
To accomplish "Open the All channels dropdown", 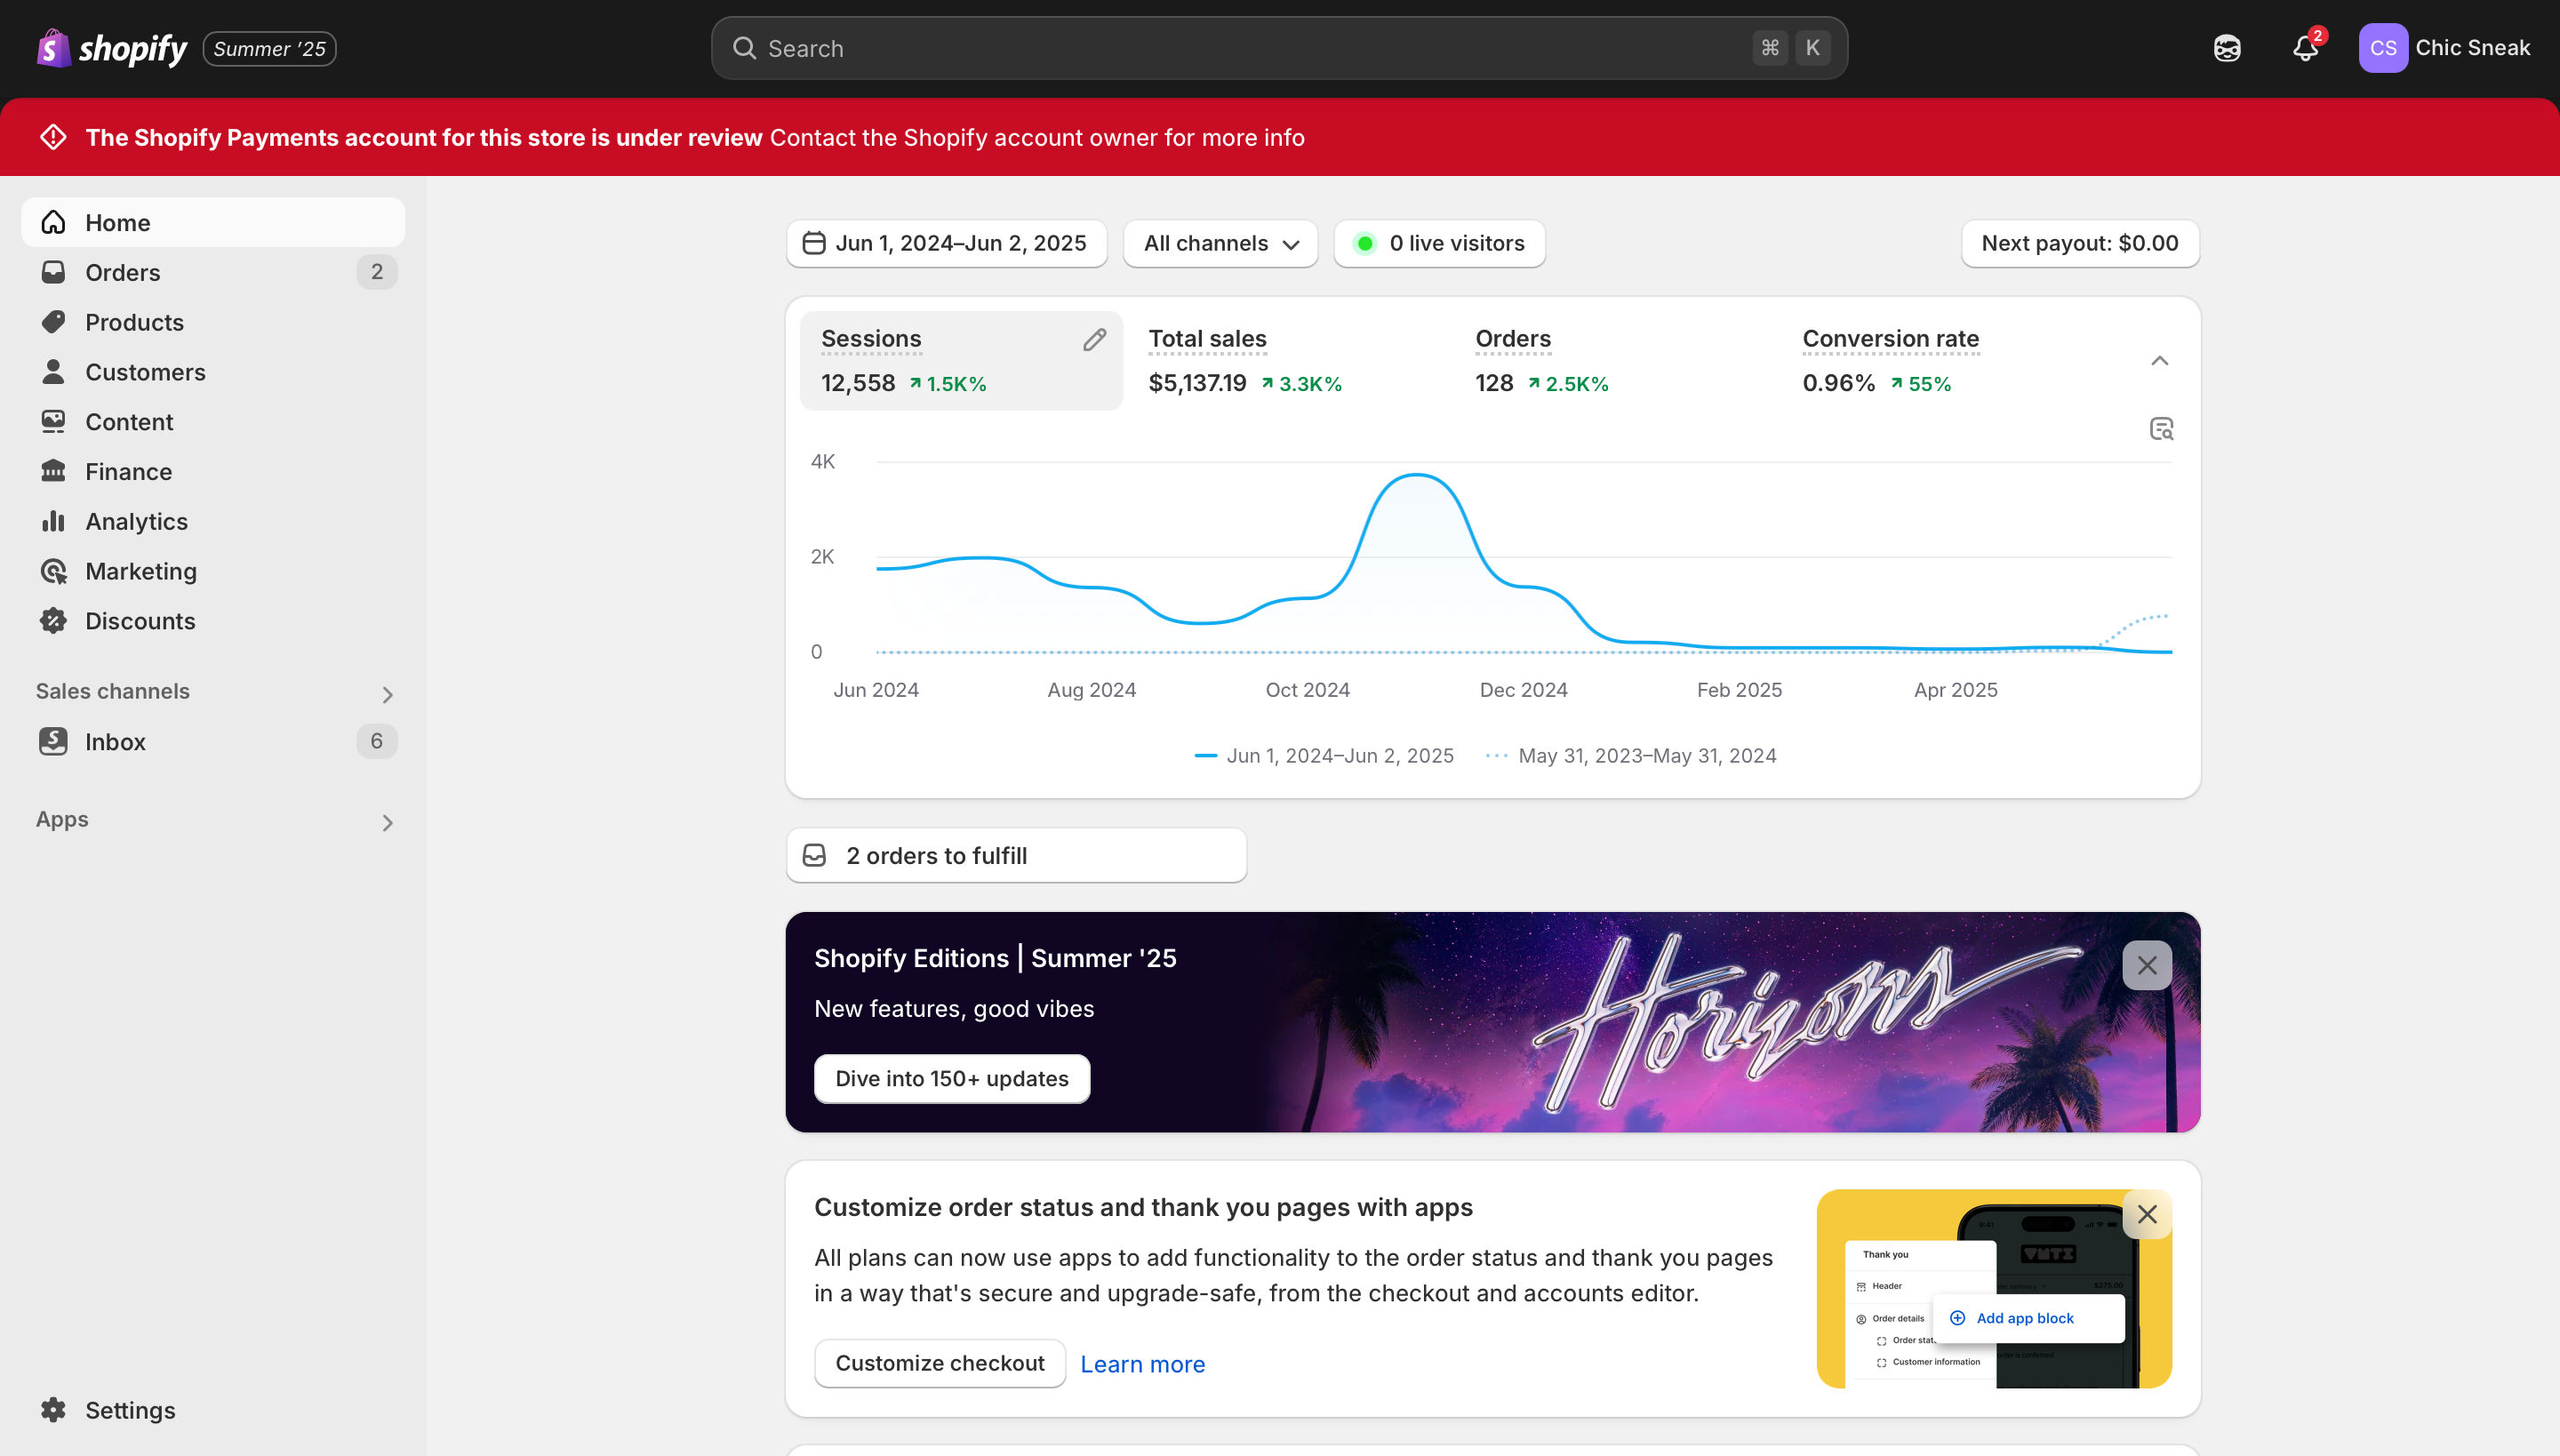I will coord(1220,243).
